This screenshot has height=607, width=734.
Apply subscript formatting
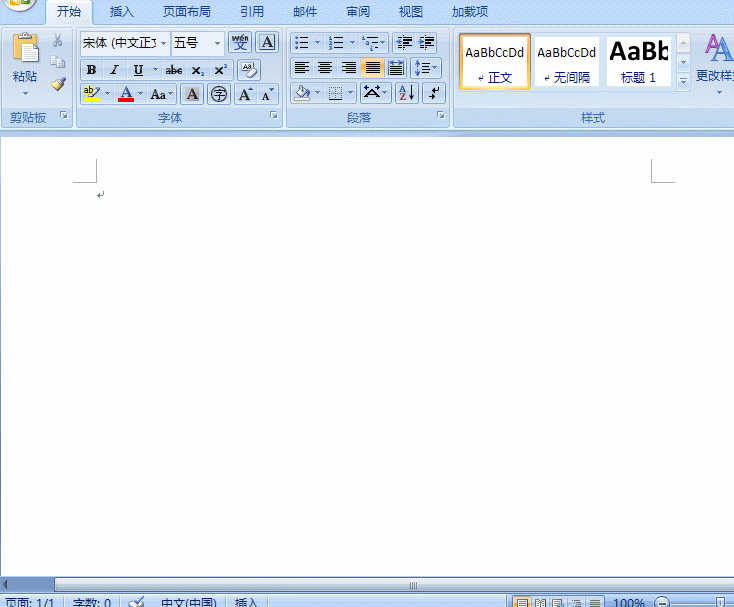pos(198,70)
